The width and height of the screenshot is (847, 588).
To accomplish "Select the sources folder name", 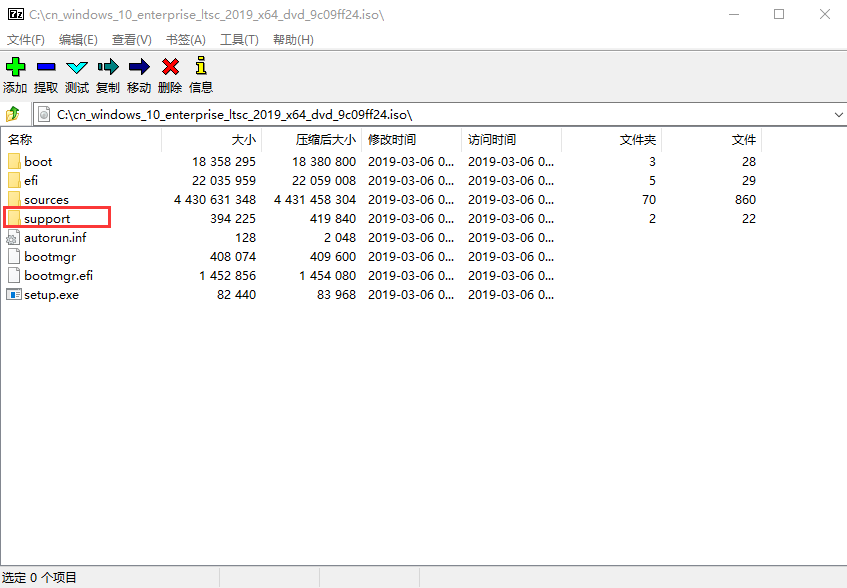I will point(46,199).
